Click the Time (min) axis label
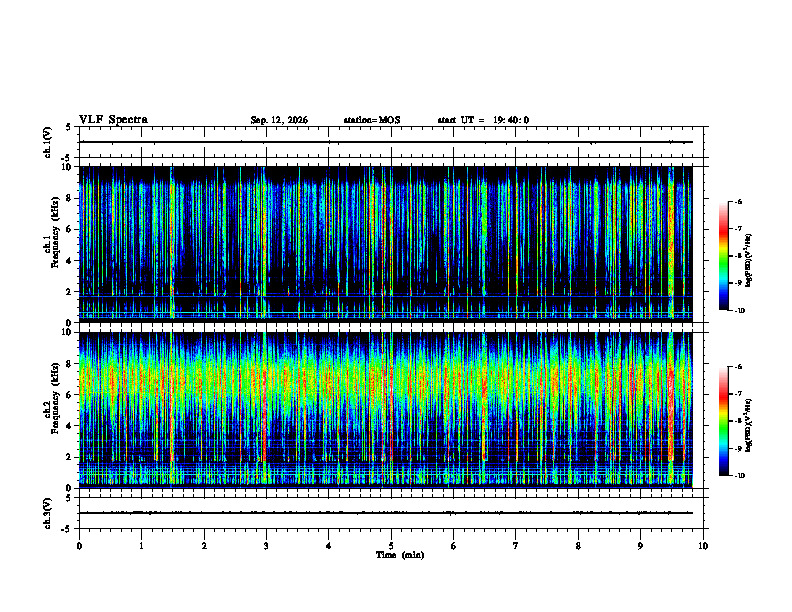Viewport: 792px width, 612px height. 400,555
